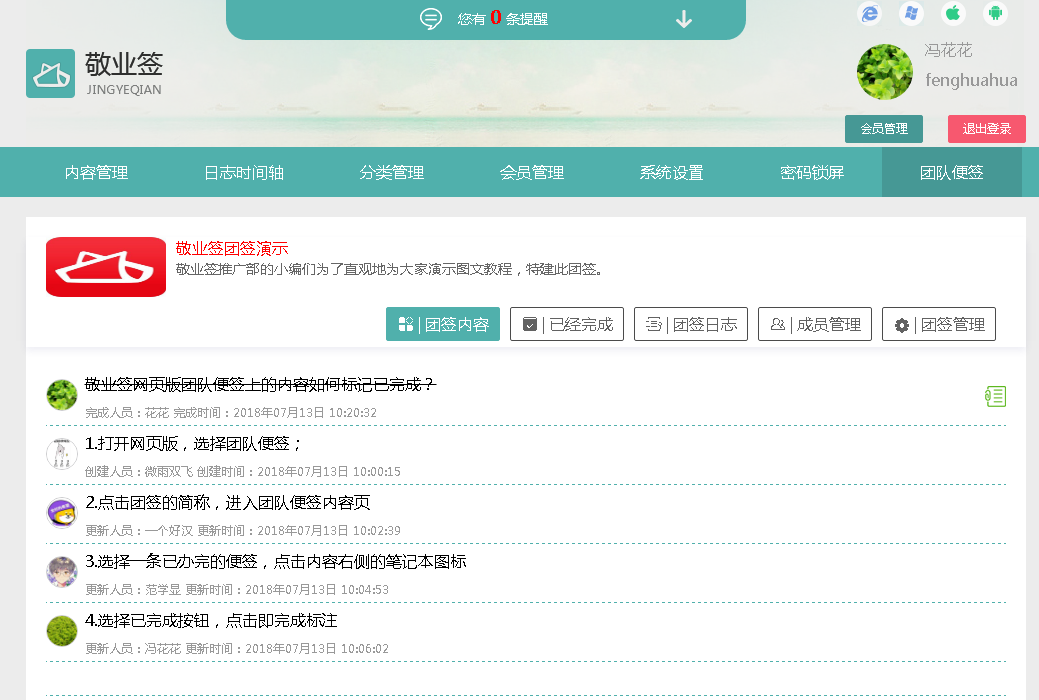
Task: Click 冯花花's avatar on note 4
Action: point(62,631)
